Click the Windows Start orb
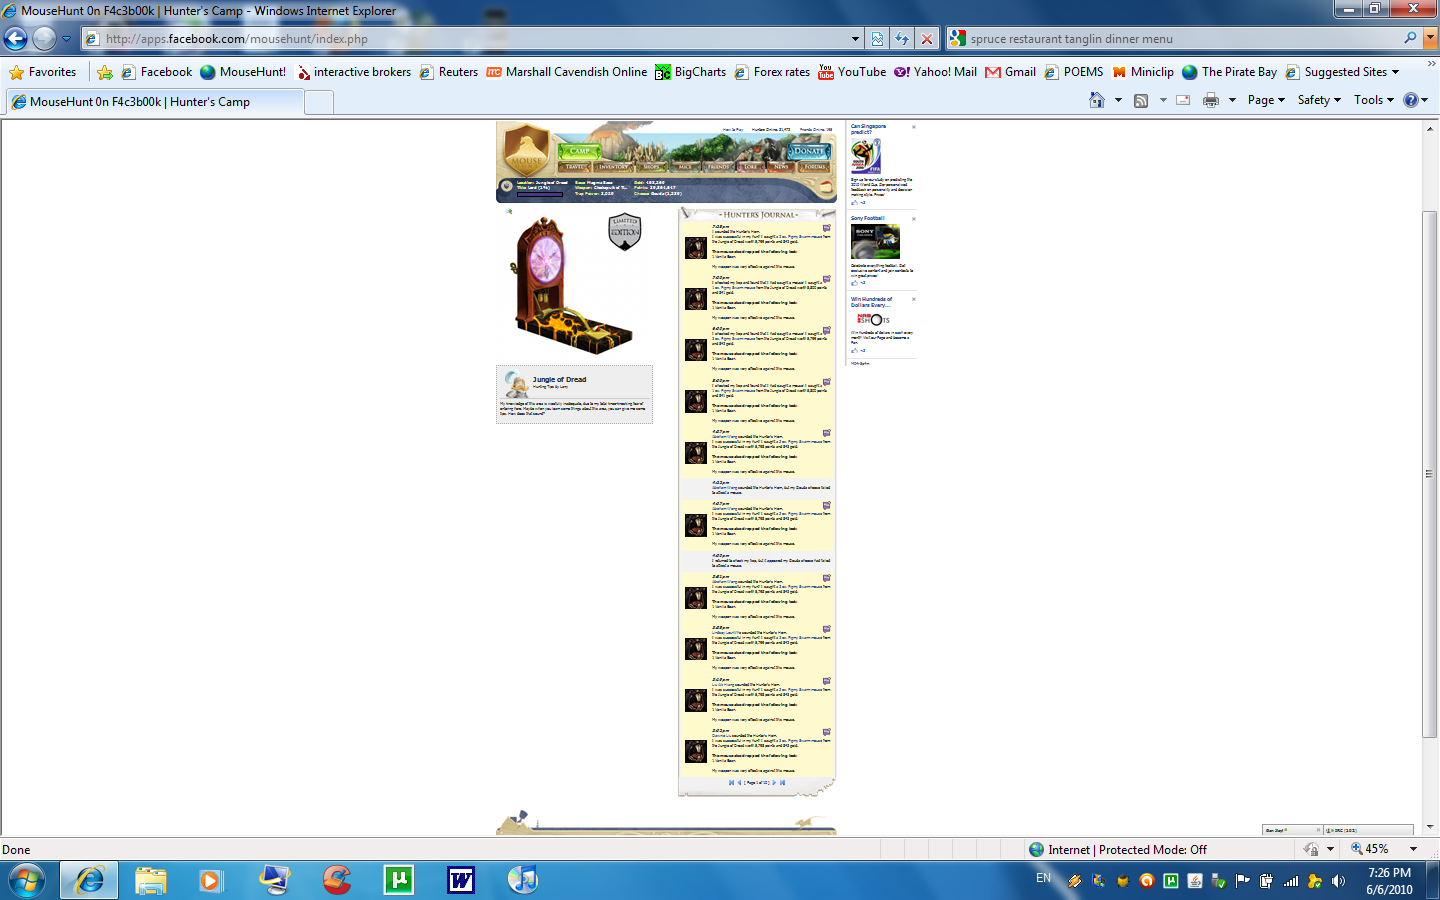The image size is (1440, 900). tap(26, 881)
